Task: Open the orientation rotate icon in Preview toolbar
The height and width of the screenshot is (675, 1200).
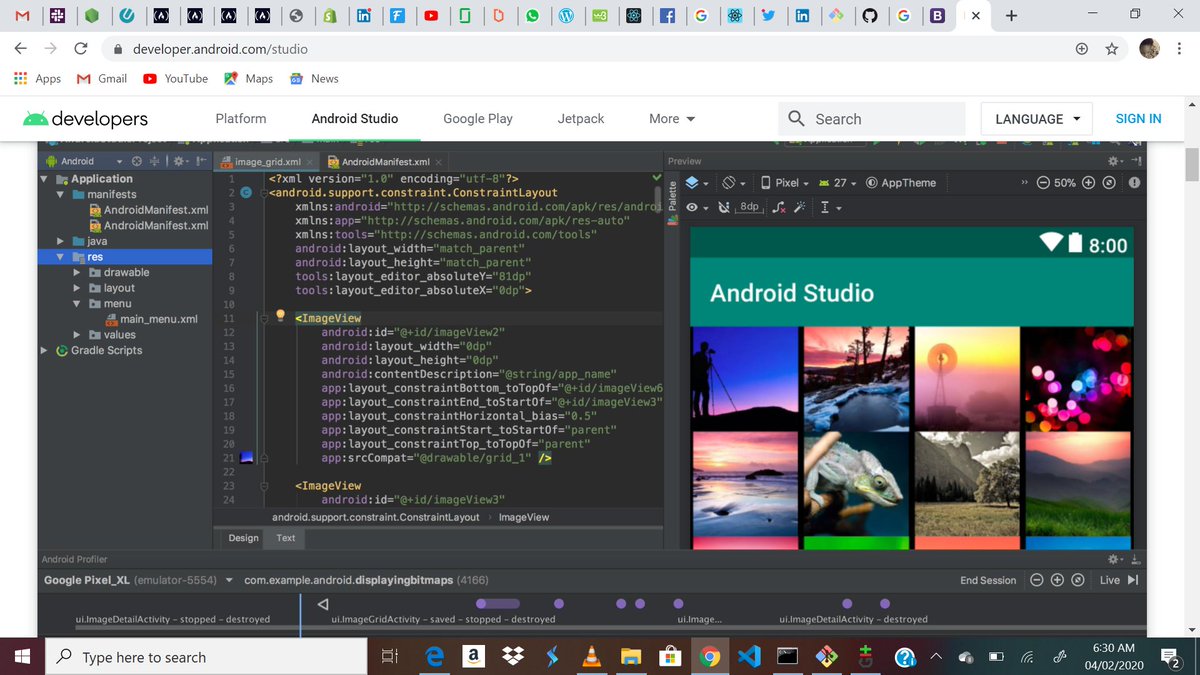Action: pyautogui.click(x=733, y=183)
